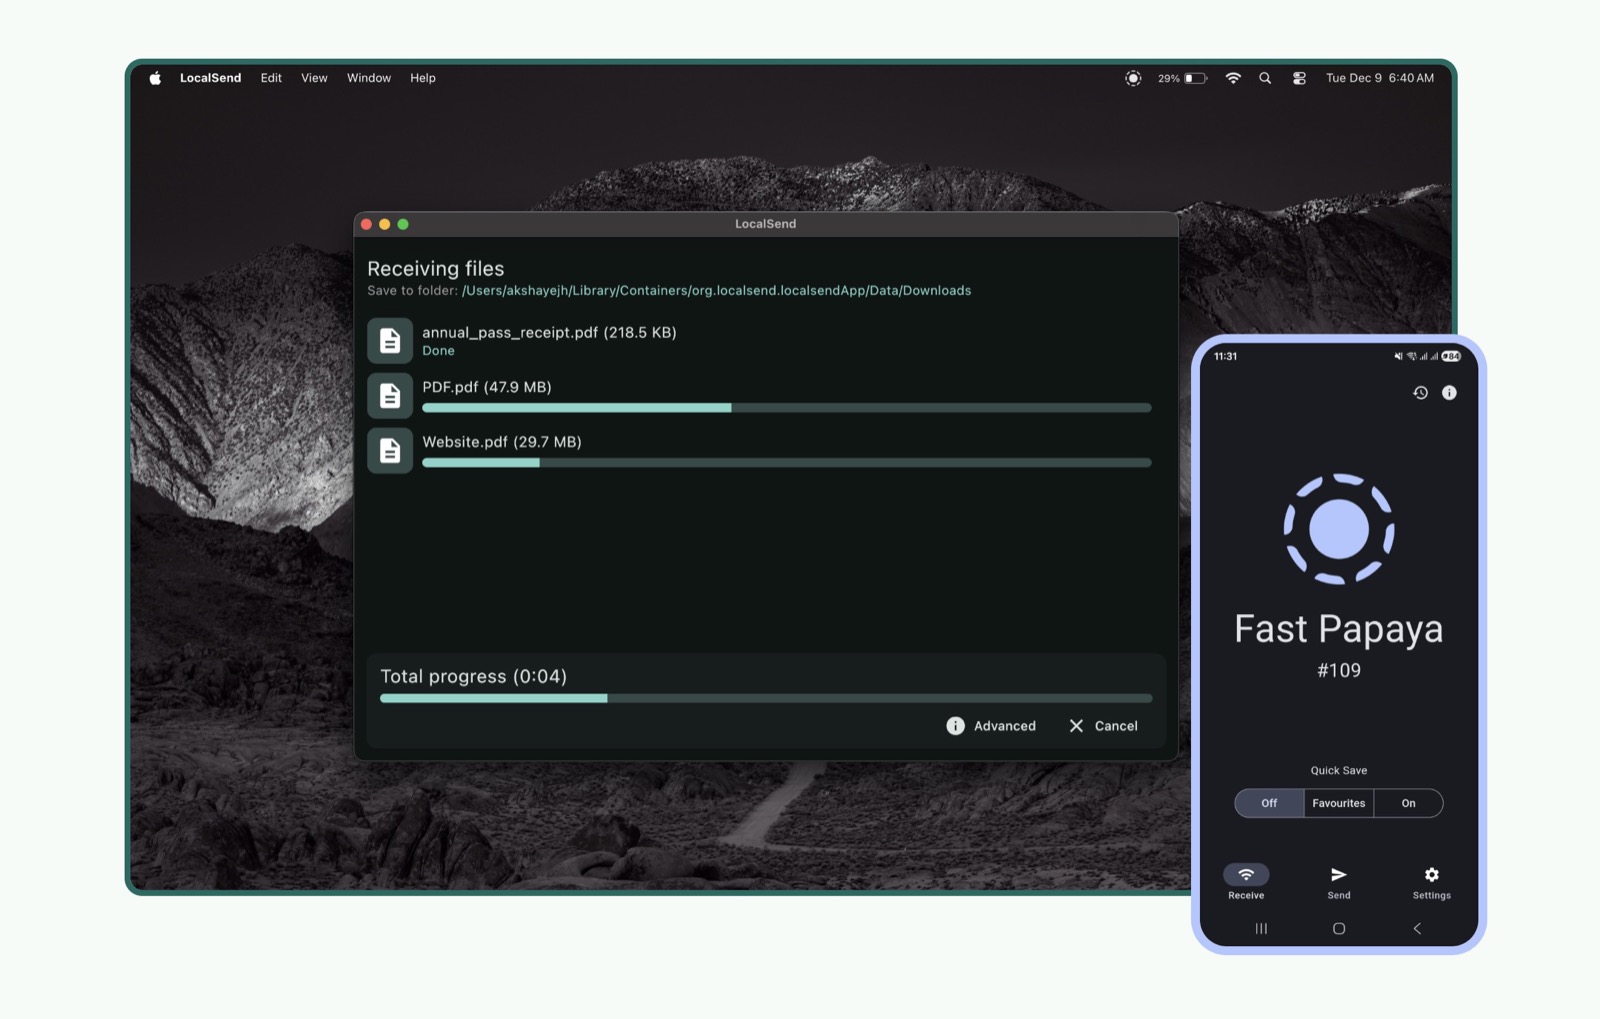Cancel the file transfer
The image size is (1600, 1019).
pyautogui.click(x=1103, y=726)
